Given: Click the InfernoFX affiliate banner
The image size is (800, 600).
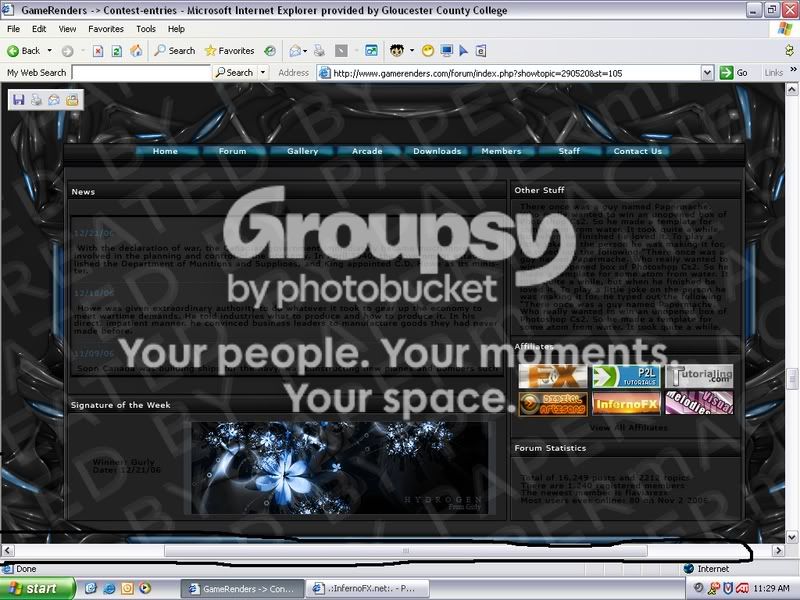Looking at the screenshot, I should click(x=626, y=404).
